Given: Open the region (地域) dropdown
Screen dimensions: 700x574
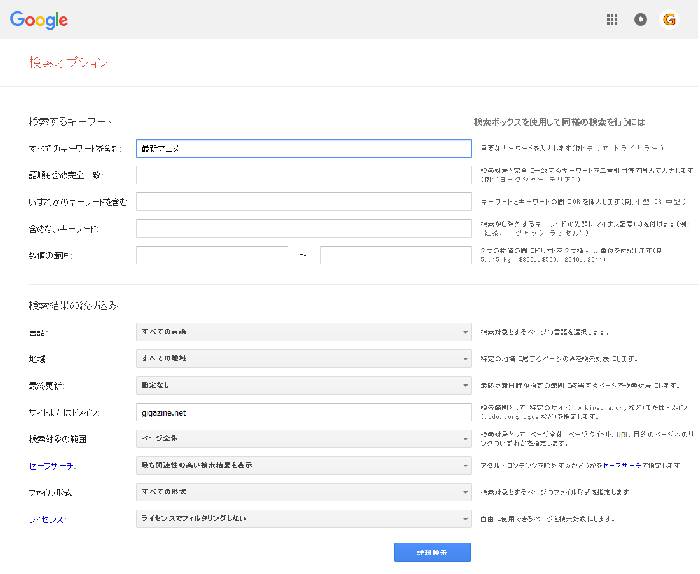Looking at the screenshot, I should [x=304, y=358].
